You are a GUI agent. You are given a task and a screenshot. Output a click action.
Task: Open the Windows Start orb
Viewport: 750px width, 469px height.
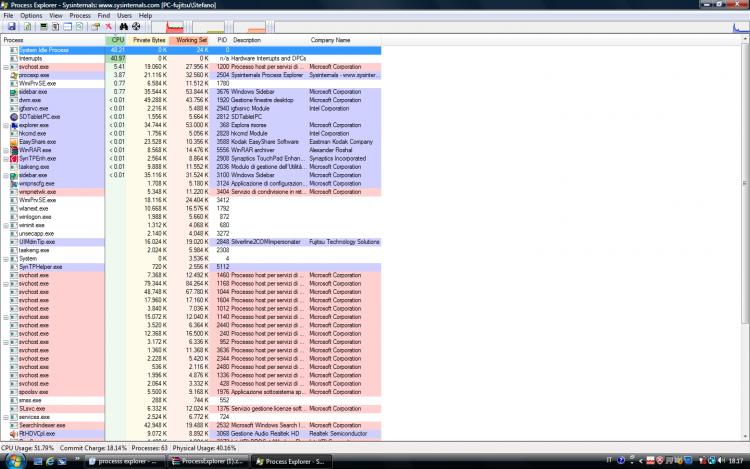click(15, 461)
